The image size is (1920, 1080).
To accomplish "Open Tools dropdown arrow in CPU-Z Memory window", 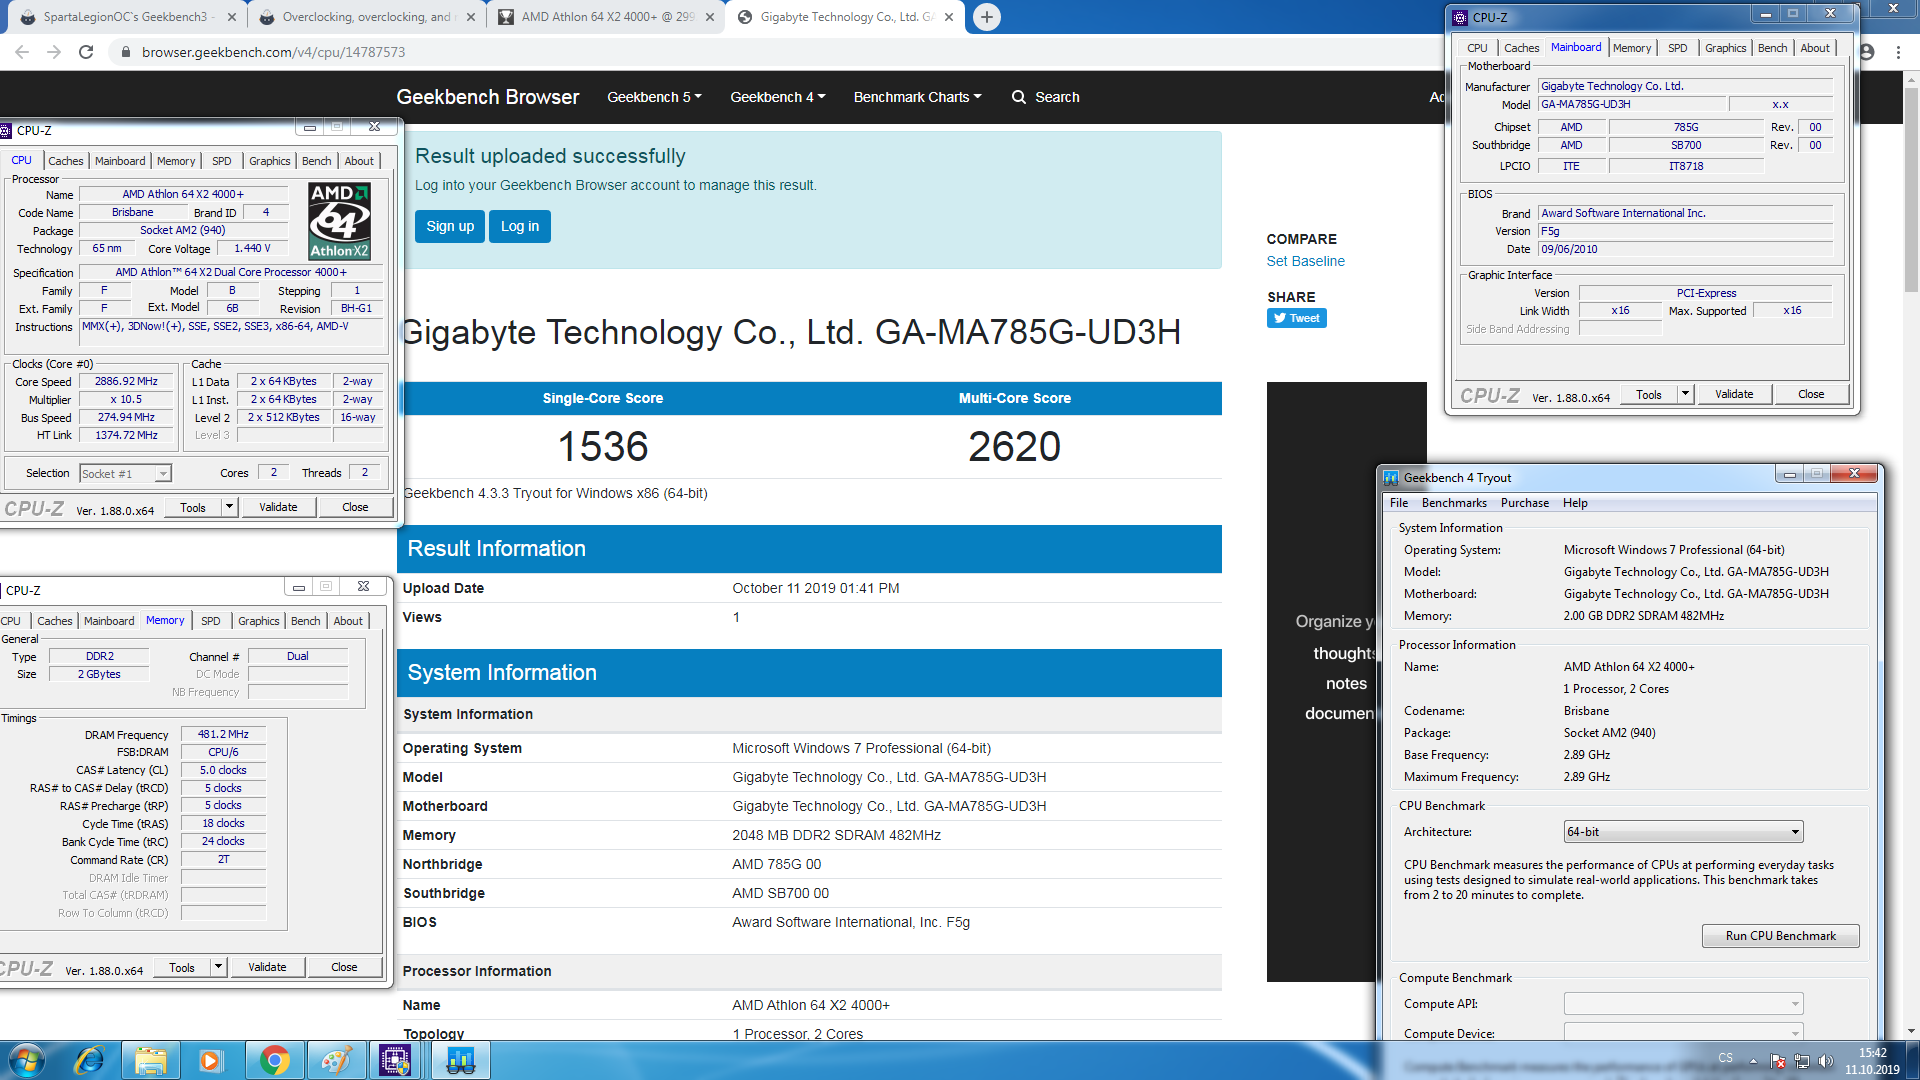I will point(218,967).
